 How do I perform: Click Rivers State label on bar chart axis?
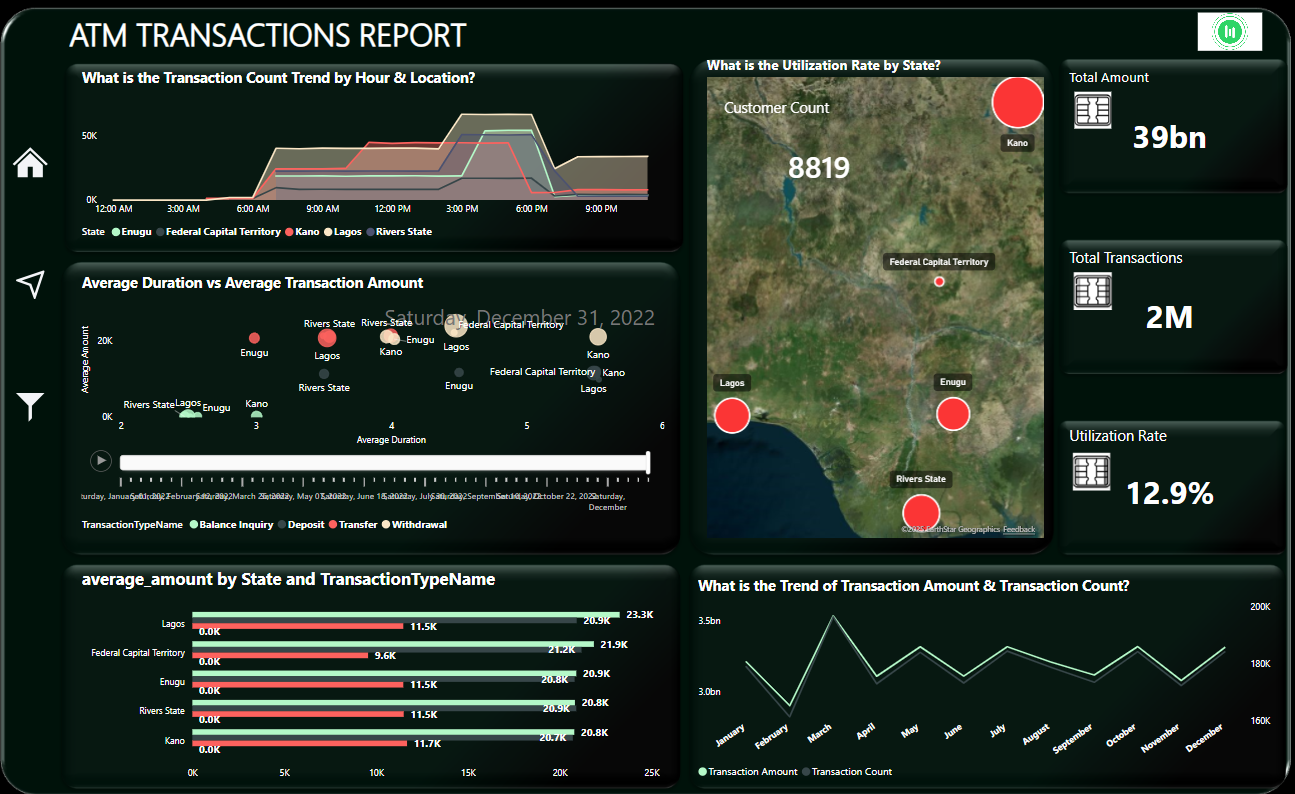tap(162, 711)
